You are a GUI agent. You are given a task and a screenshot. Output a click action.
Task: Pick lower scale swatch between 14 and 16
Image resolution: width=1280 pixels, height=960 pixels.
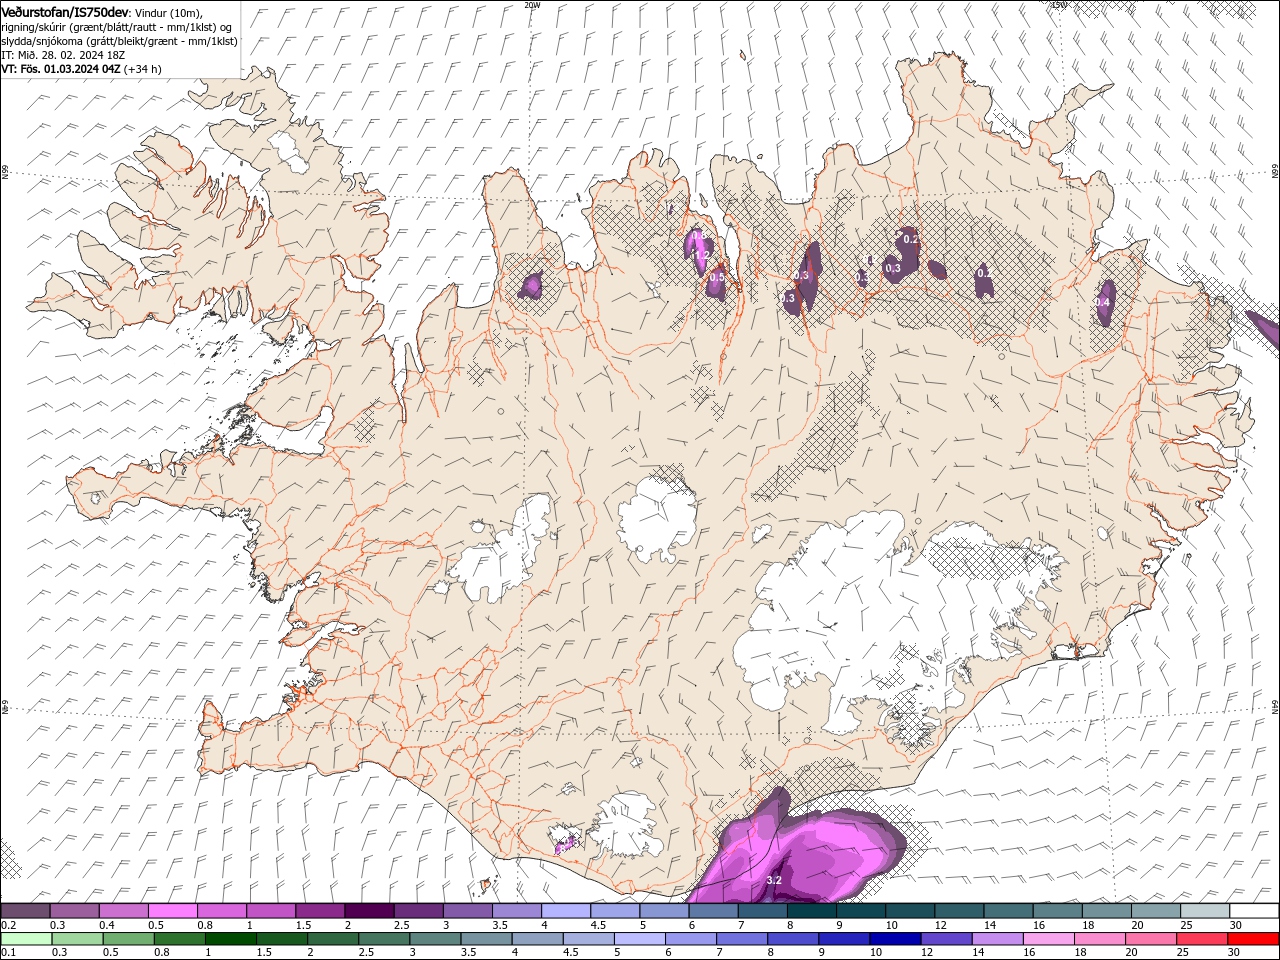[999, 939]
